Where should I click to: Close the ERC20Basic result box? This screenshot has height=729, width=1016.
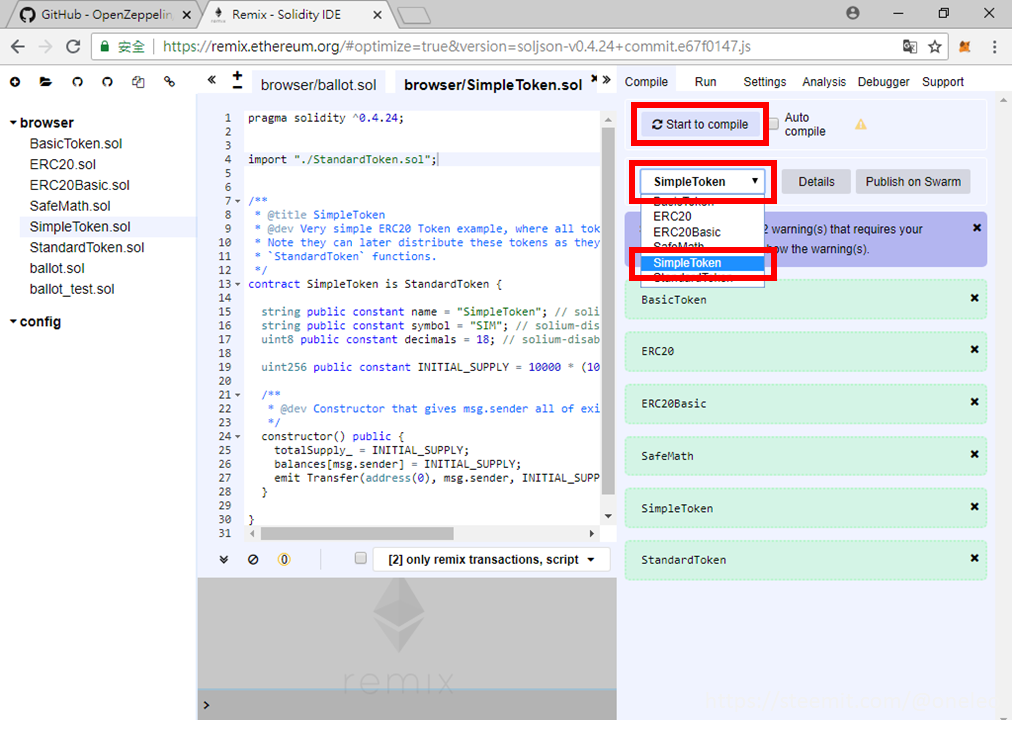(974, 402)
